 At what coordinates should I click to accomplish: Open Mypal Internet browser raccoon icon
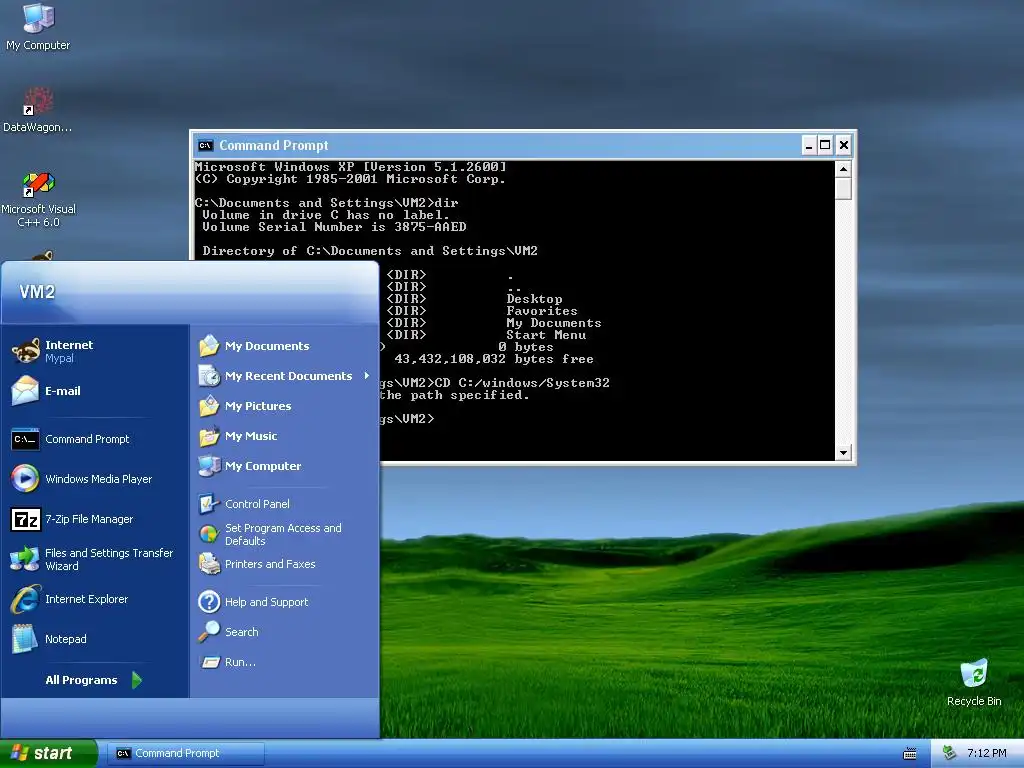coord(25,351)
